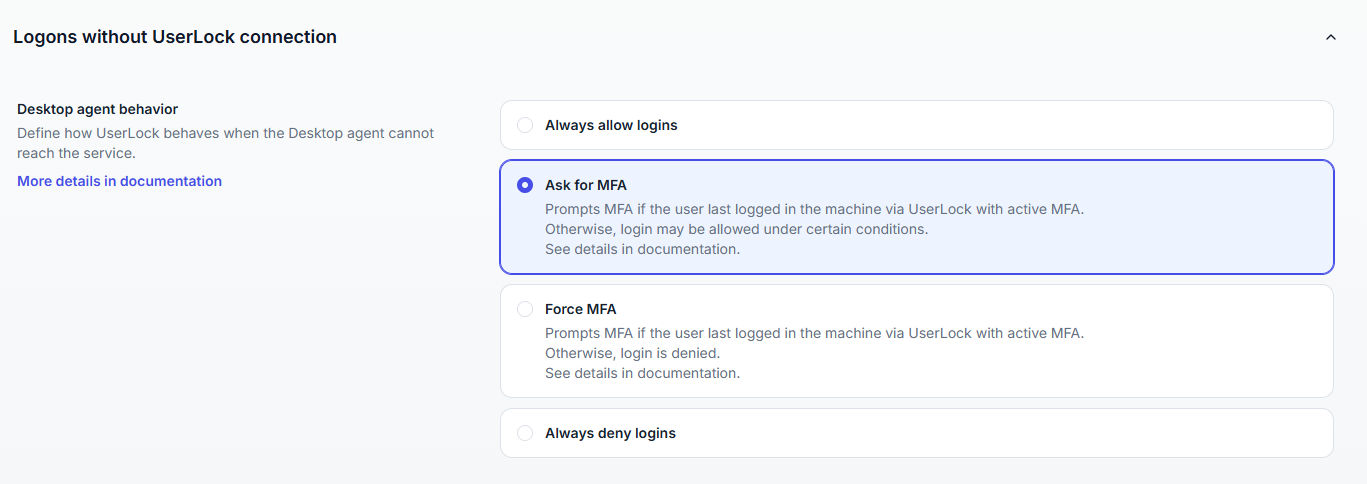Open More details in documentation link

(119, 181)
